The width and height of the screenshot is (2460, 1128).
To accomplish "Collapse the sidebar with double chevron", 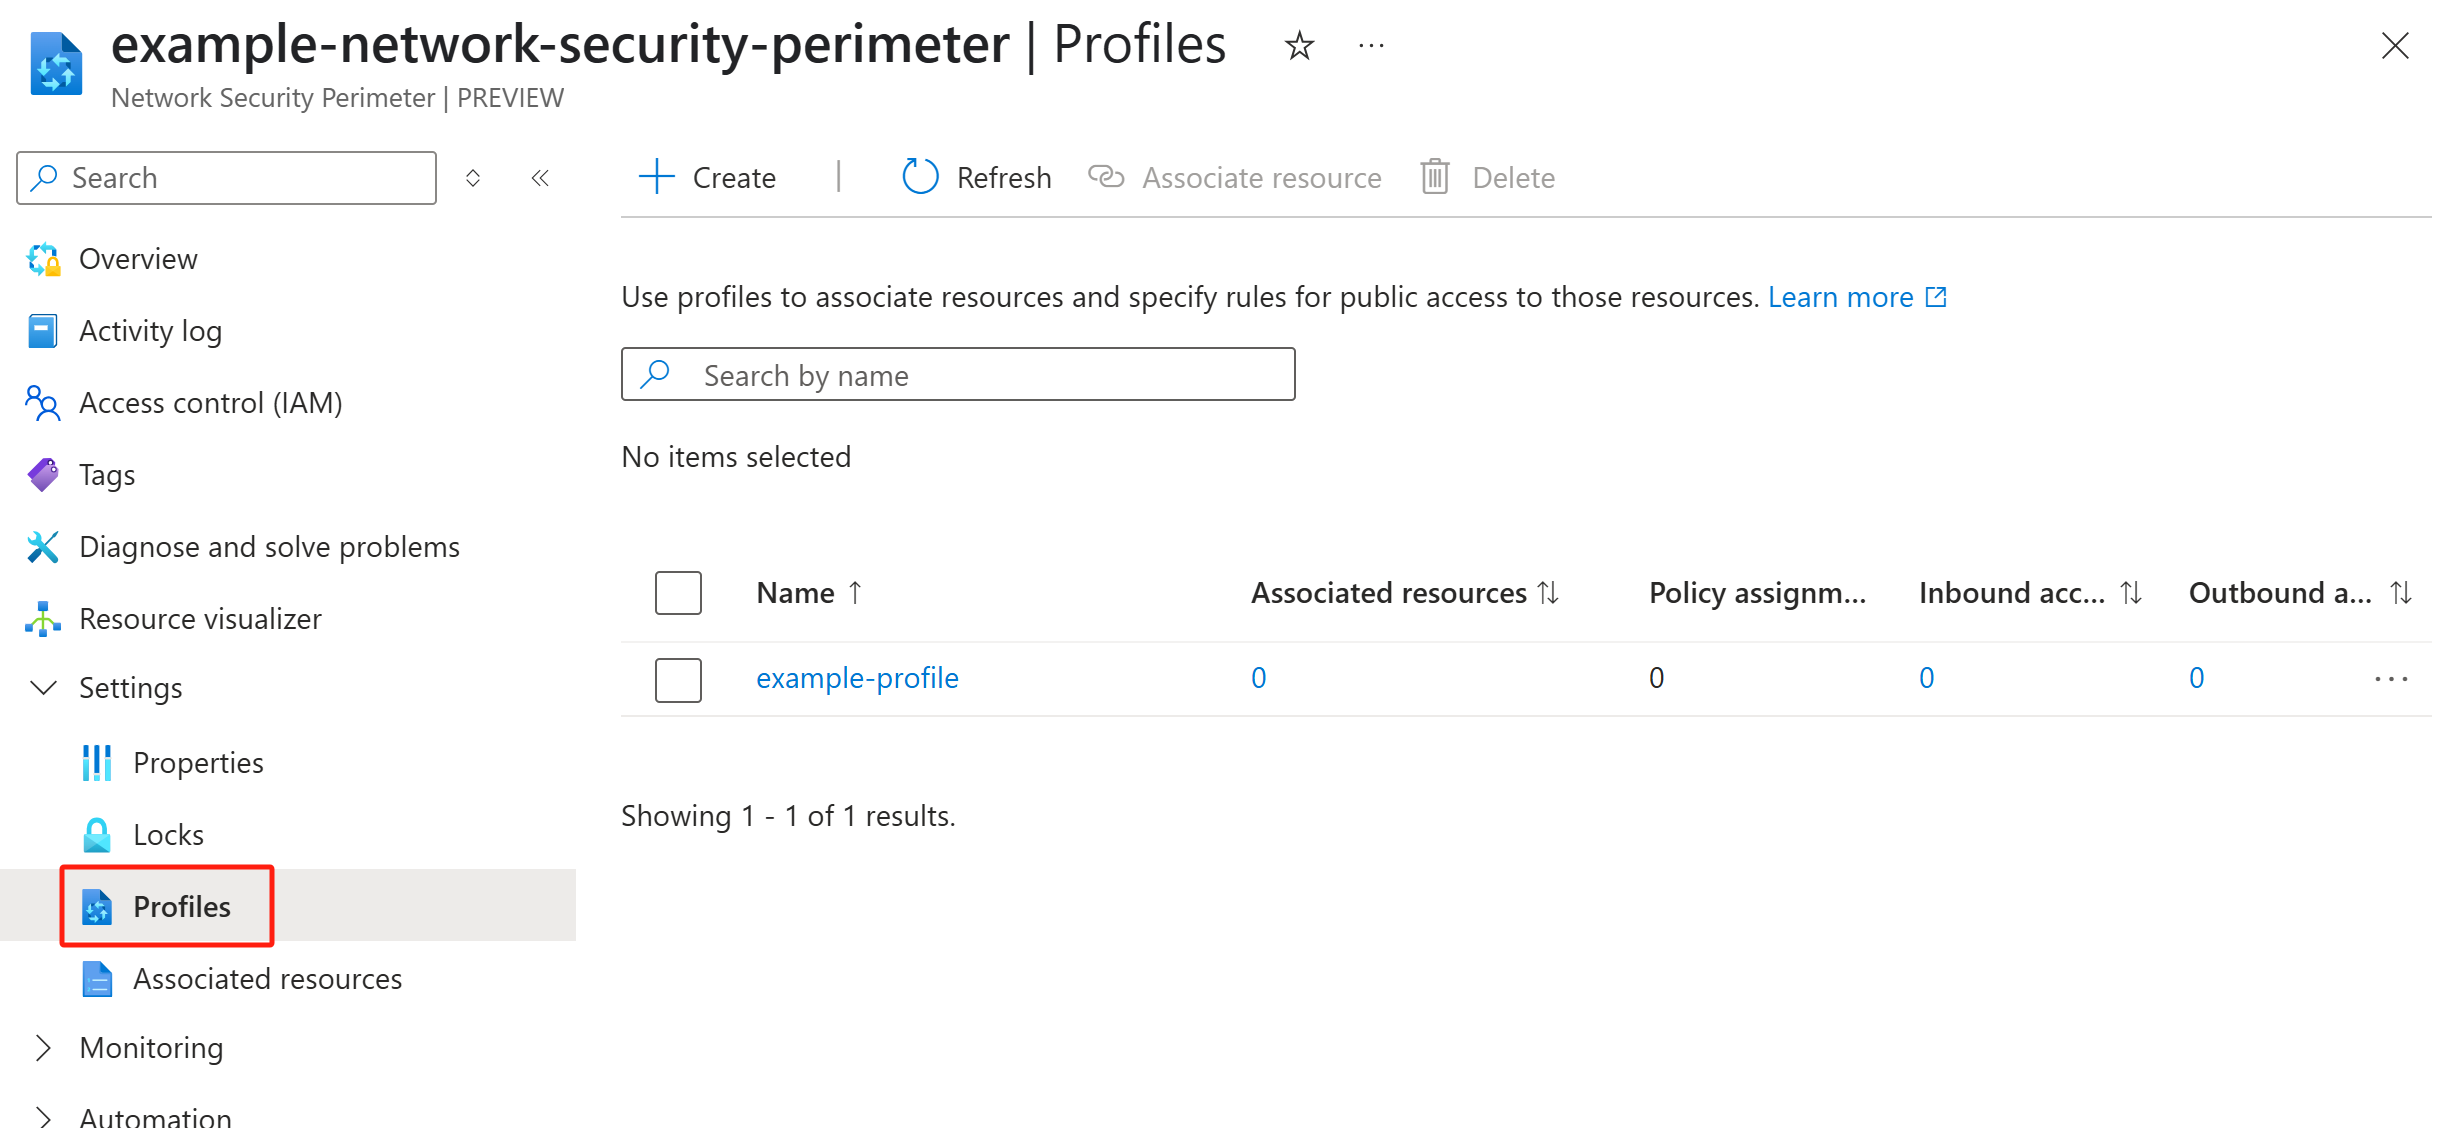I will coord(540,178).
